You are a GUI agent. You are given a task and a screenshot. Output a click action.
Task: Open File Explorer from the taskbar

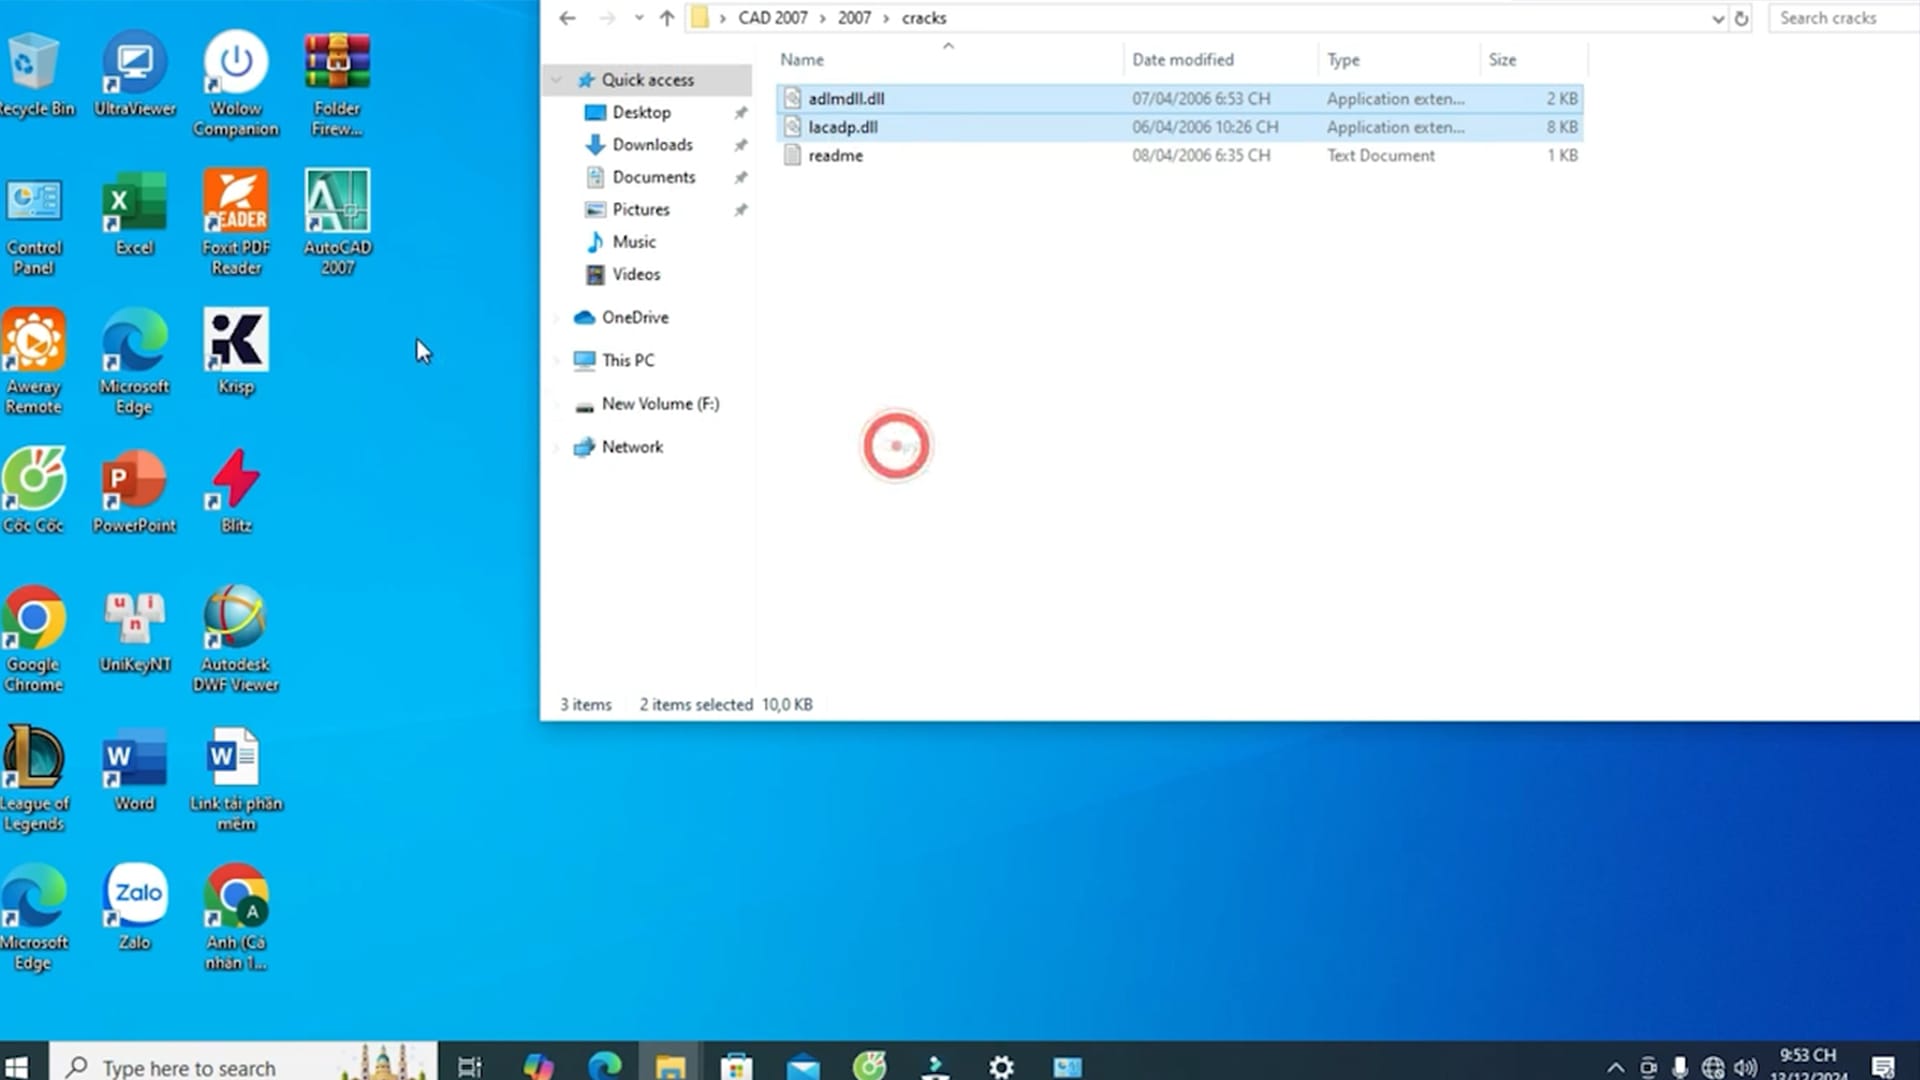click(x=670, y=1066)
